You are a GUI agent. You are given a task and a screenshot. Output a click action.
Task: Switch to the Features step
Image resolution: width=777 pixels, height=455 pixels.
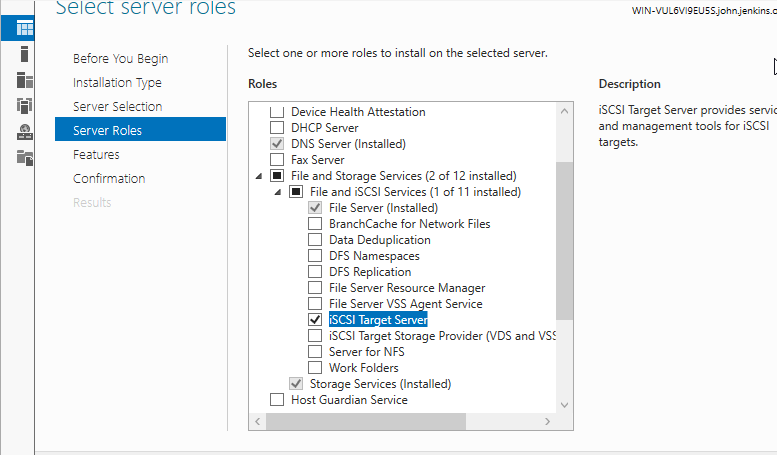pos(96,155)
